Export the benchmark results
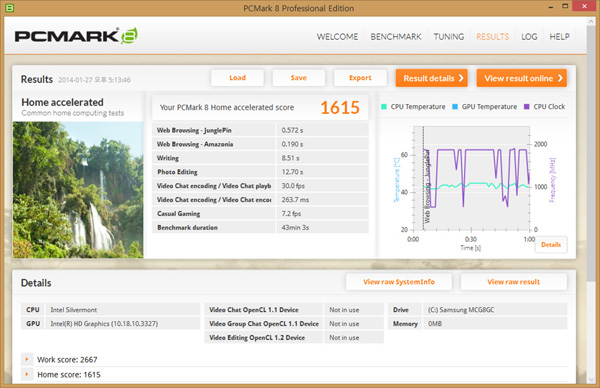The width and height of the screenshot is (600, 388). (x=360, y=78)
